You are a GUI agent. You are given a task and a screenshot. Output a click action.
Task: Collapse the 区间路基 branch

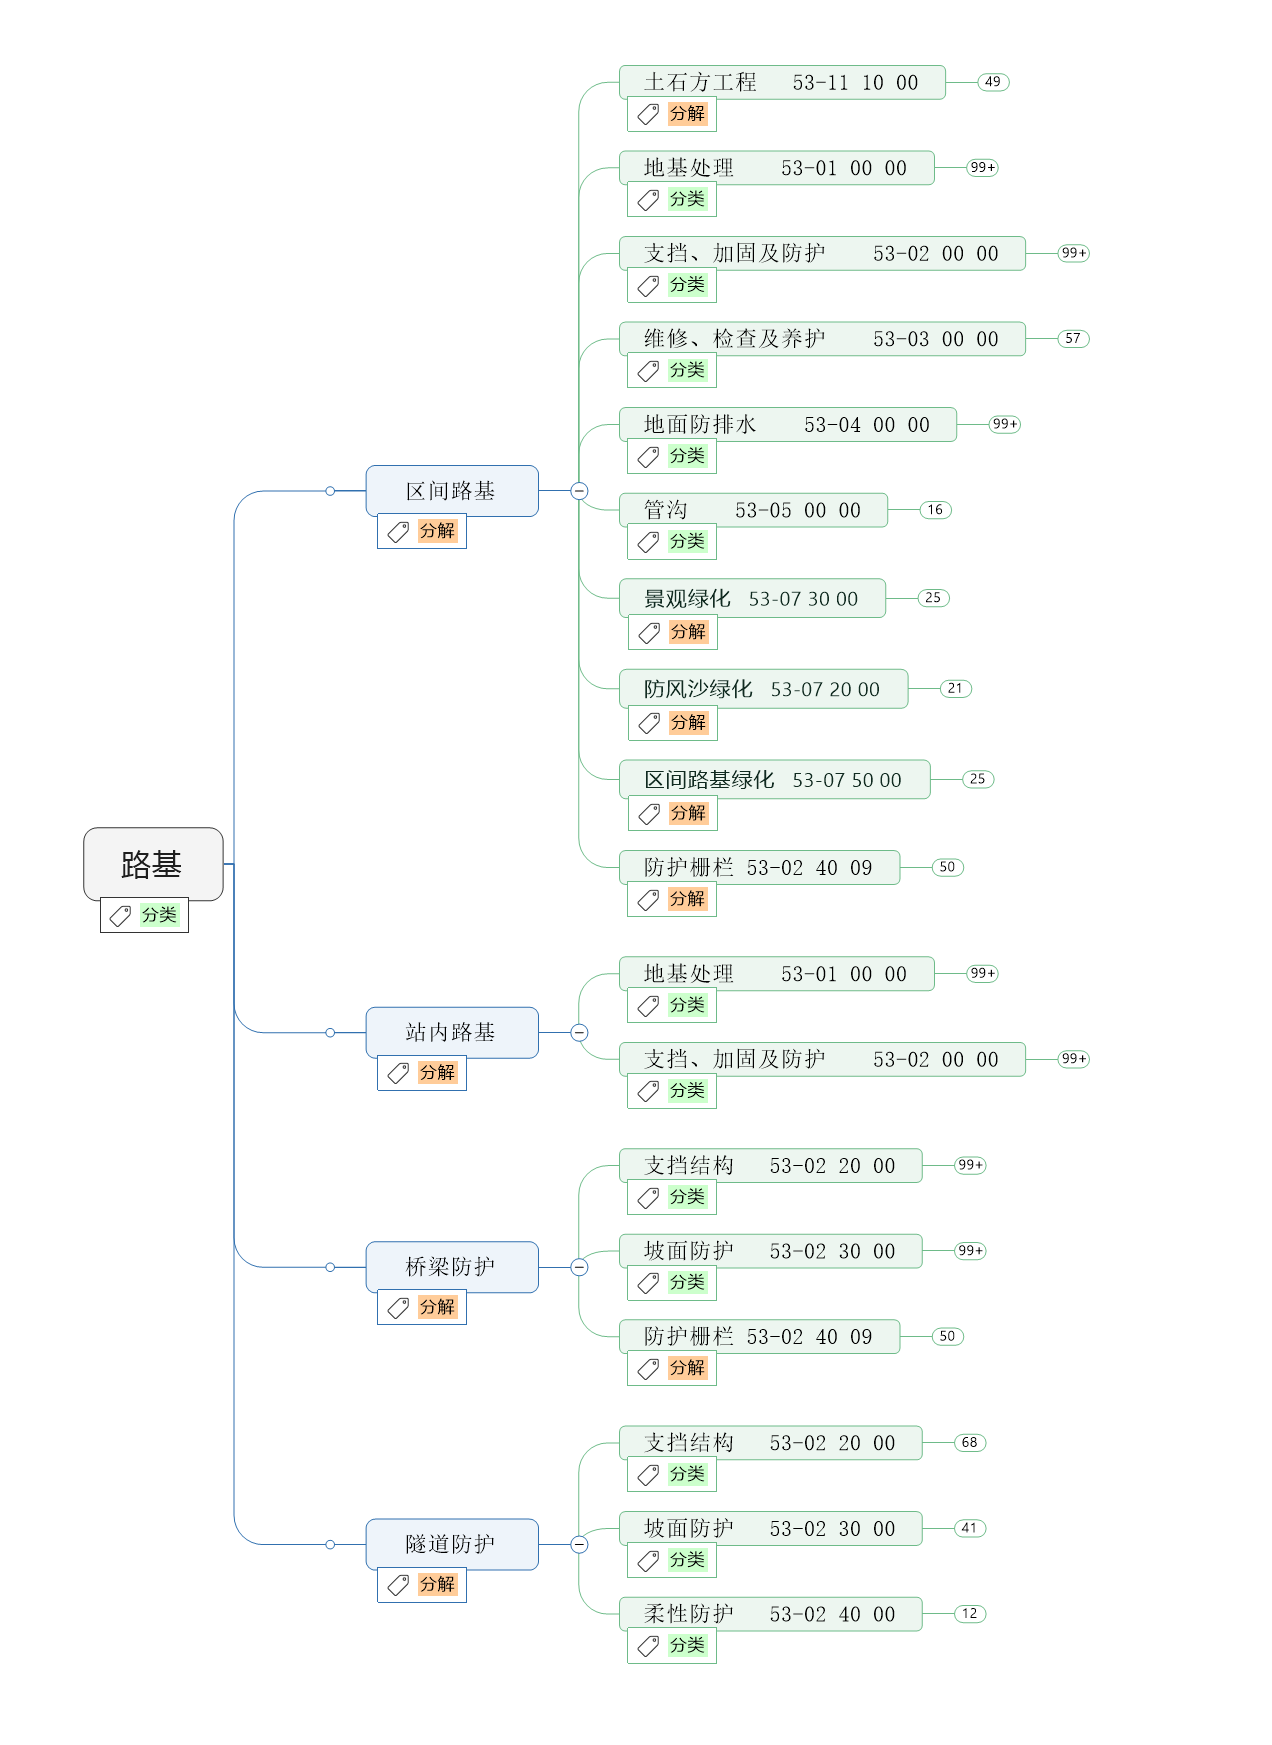pos(579,491)
